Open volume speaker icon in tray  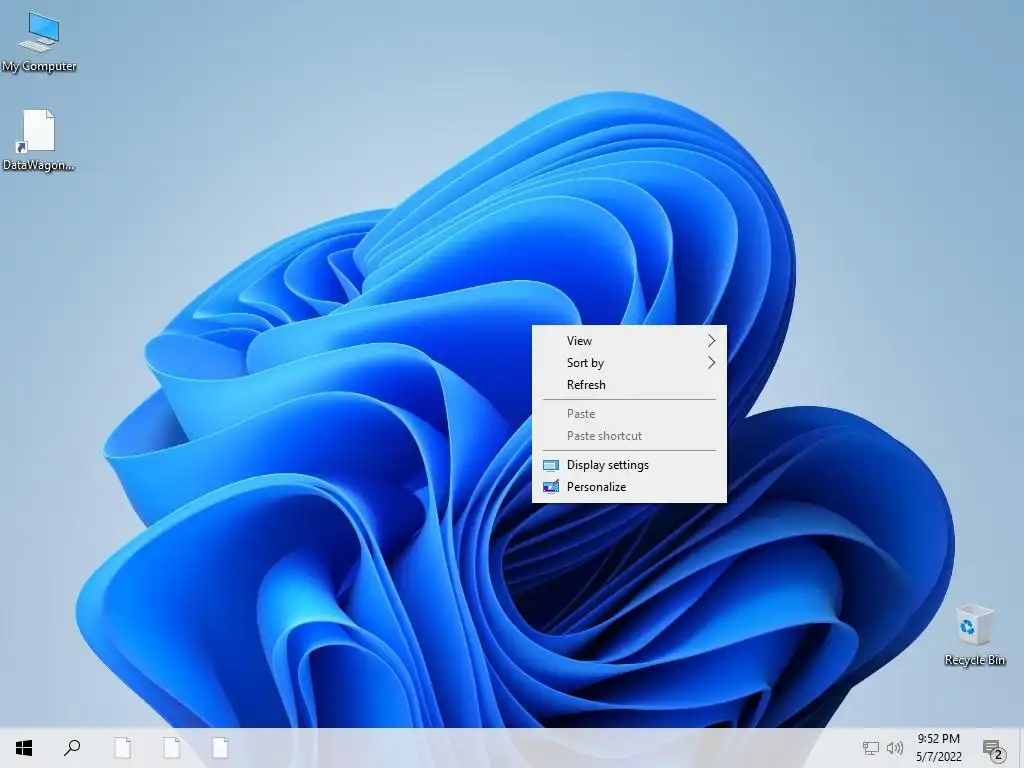[895, 748]
